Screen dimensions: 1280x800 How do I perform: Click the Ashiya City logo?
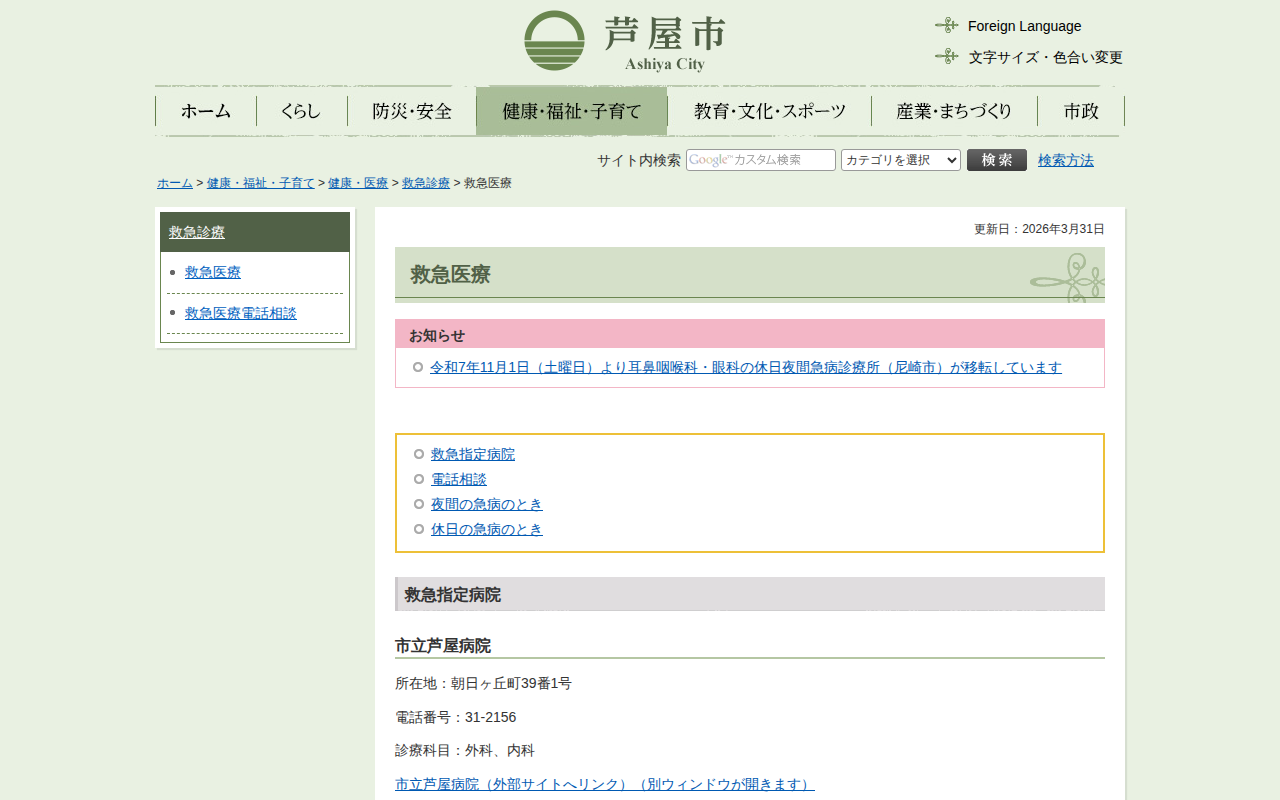point(625,41)
